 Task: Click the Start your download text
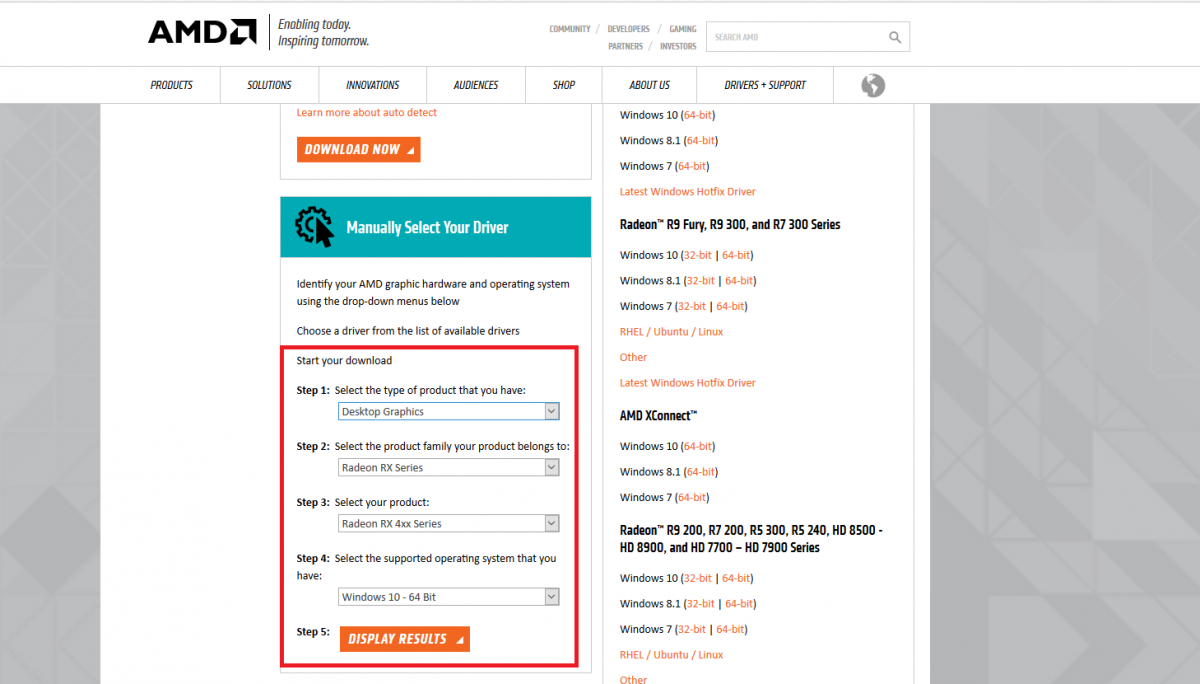pos(344,360)
